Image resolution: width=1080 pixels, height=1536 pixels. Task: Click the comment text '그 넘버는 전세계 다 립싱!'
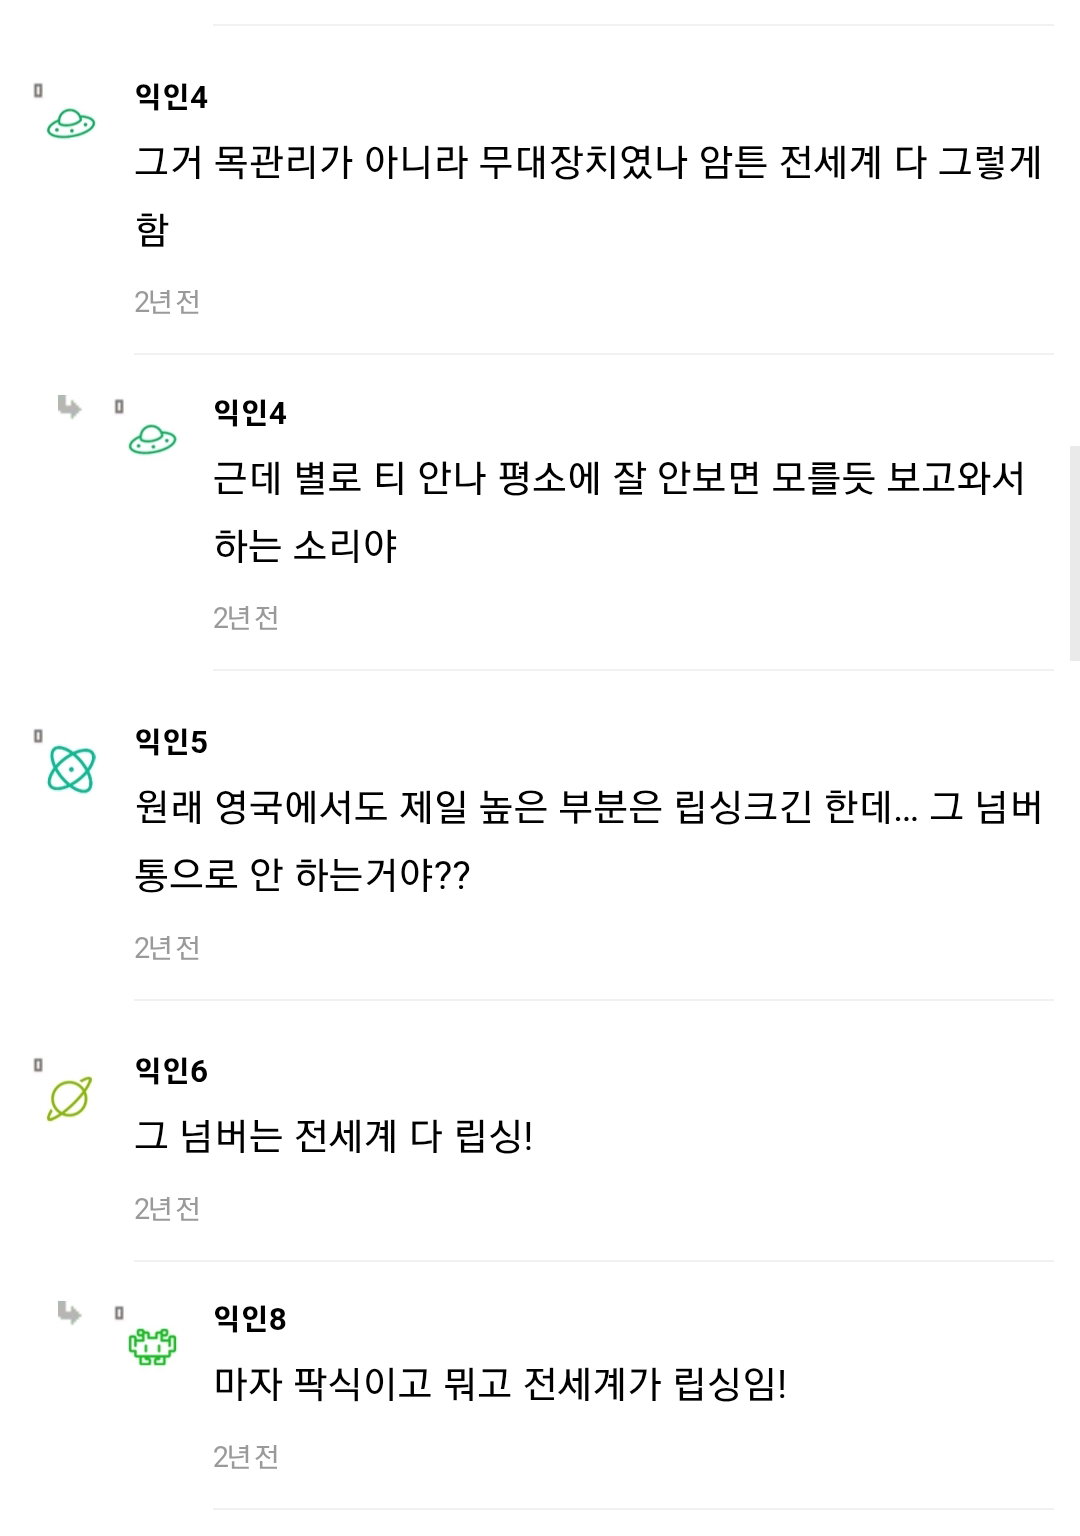click(334, 1136)
